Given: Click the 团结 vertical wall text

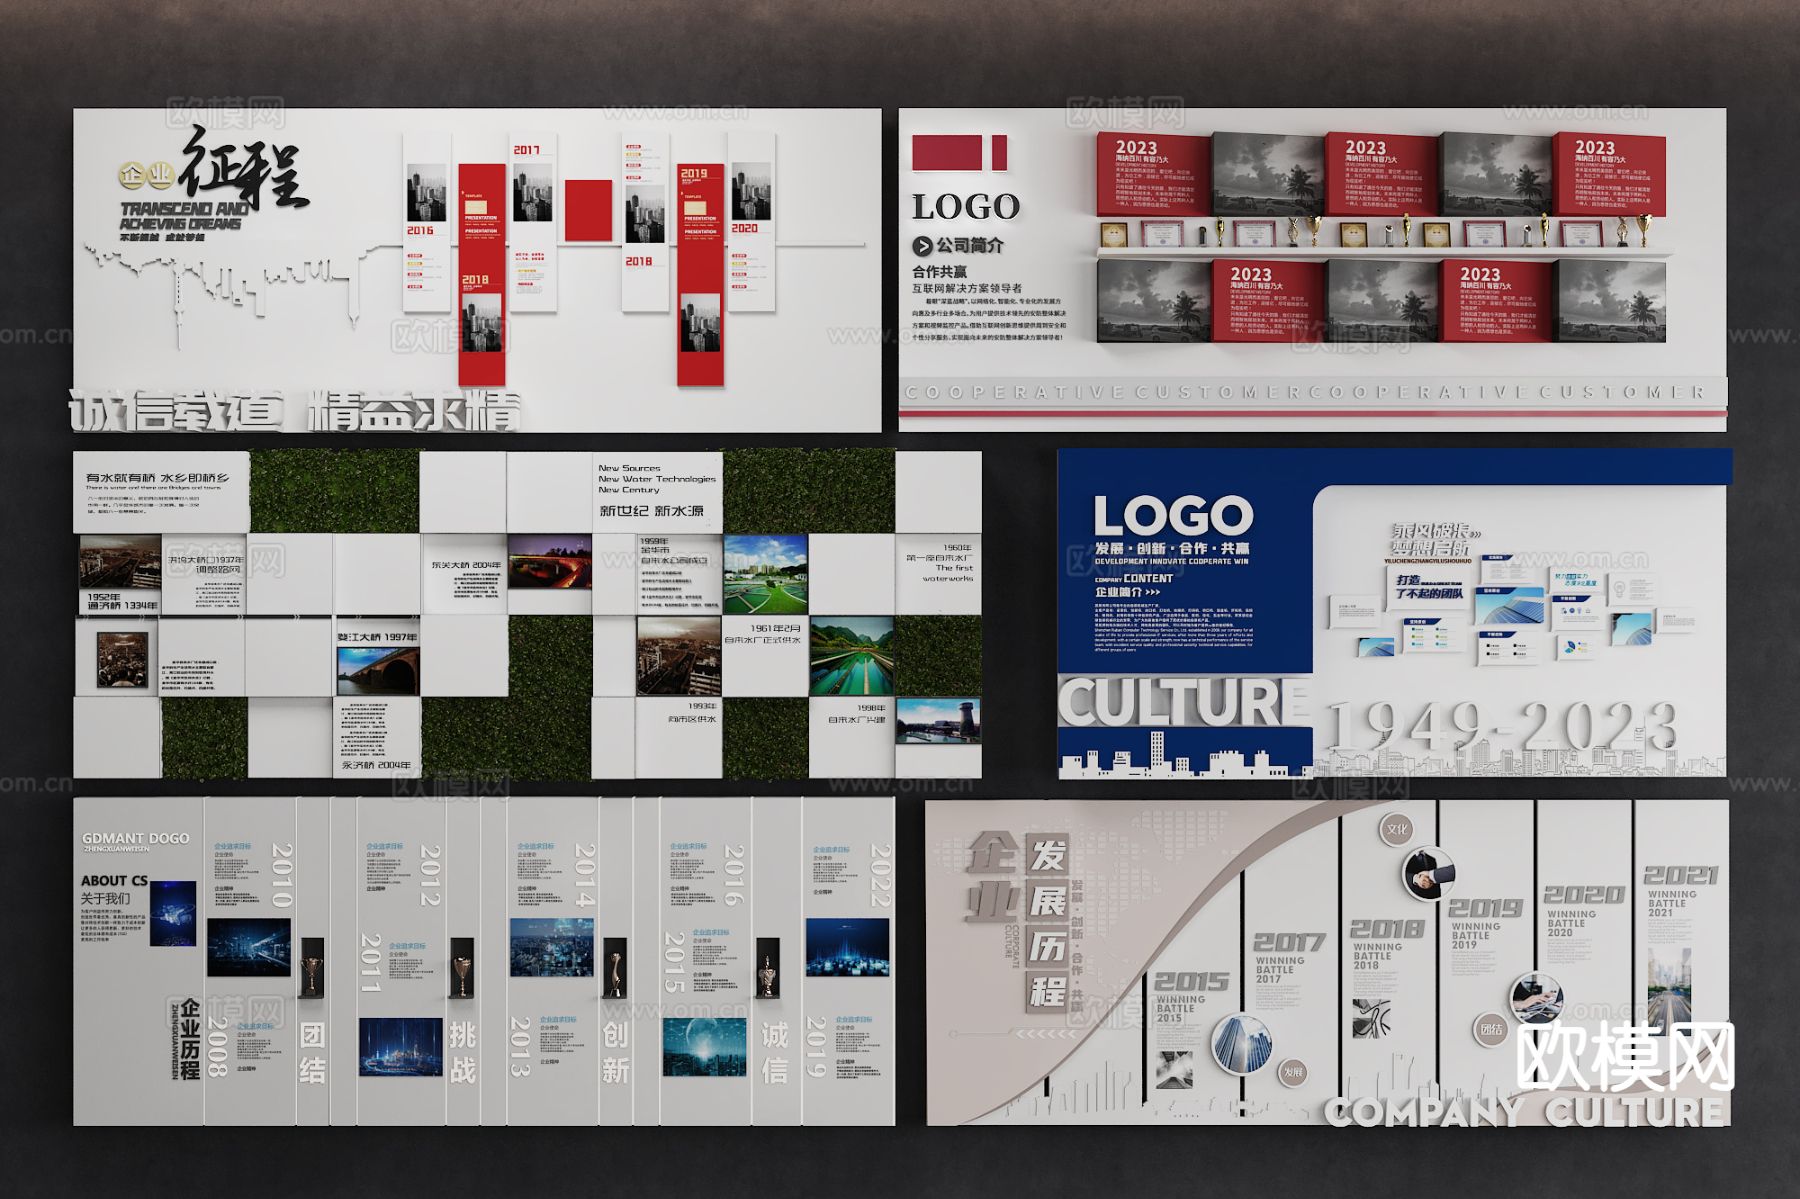Looking at the screenshot, I should tap(312, 1053).
